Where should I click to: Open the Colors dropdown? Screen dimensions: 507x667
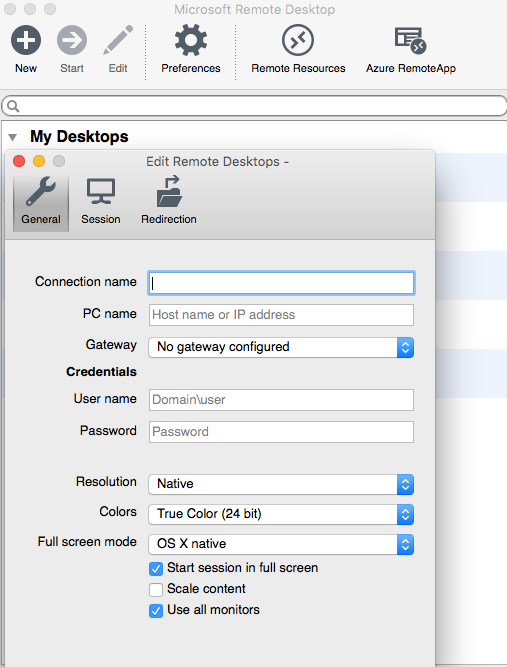pyautogui.click(x=281, y=514)
